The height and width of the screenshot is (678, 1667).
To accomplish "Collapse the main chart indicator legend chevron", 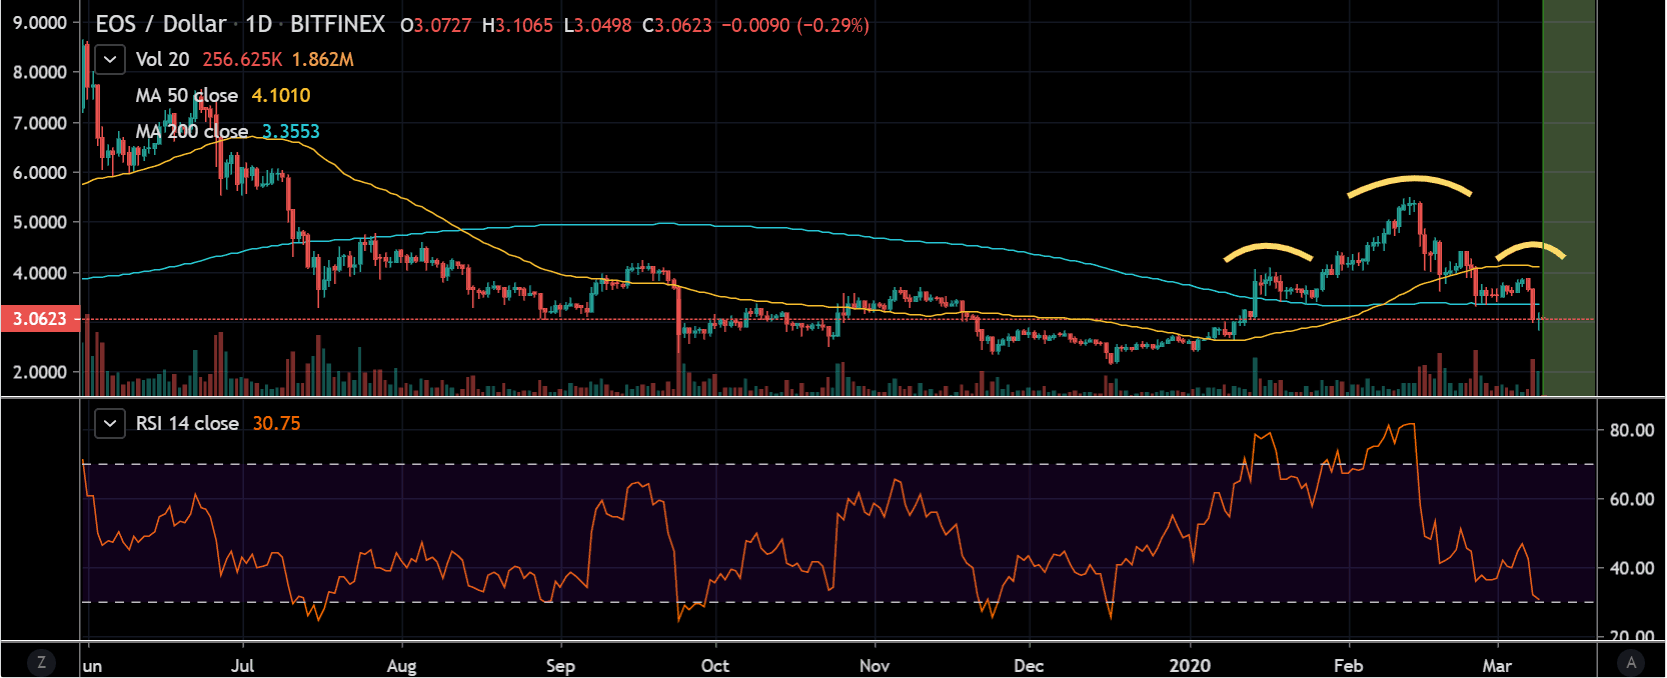I will pyautogui.click(x=110, y=59).
